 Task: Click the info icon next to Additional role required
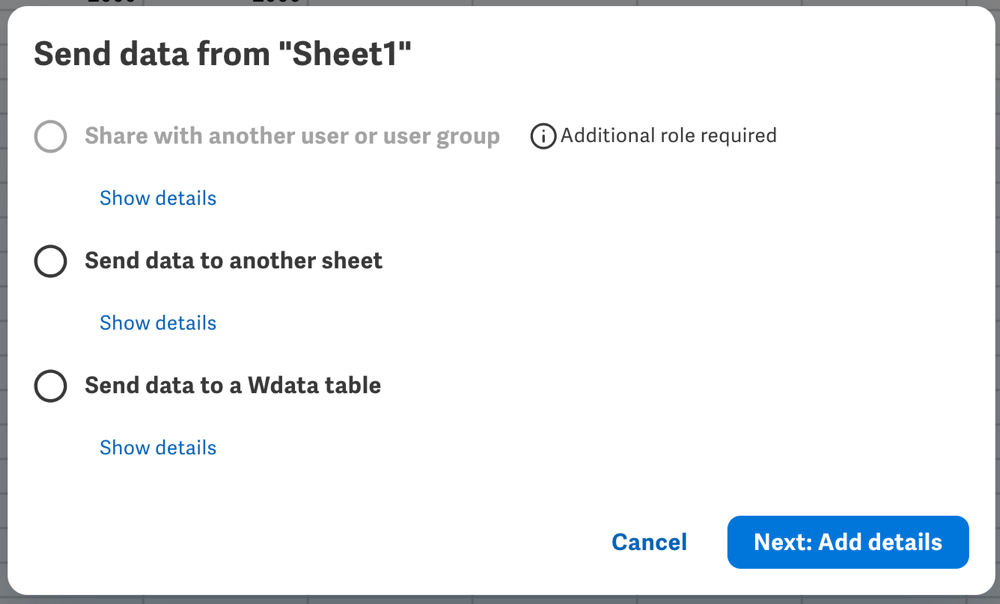pyautogui.click(x=543, y=136)
